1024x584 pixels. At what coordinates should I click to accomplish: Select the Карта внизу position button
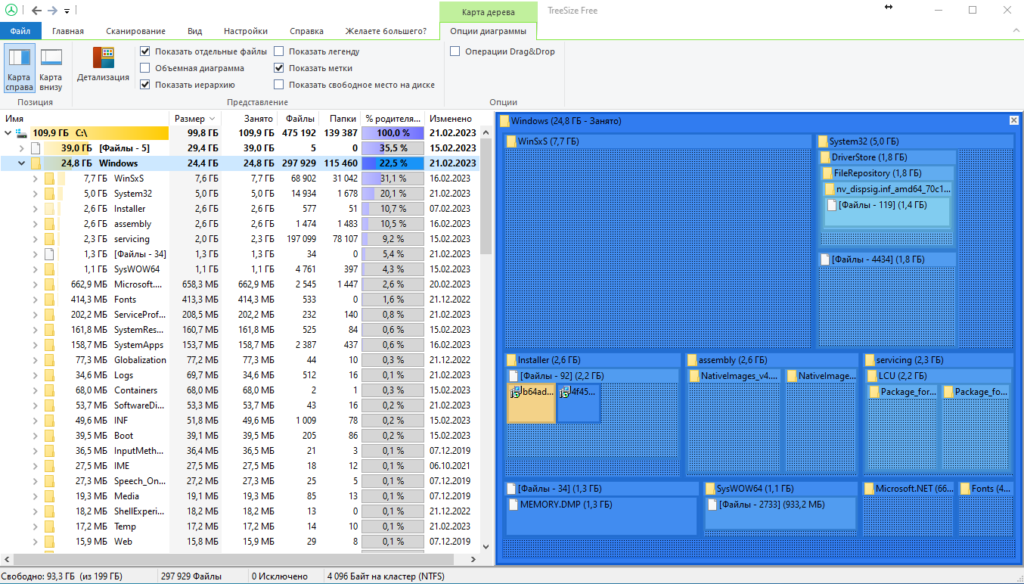point(51,69)
